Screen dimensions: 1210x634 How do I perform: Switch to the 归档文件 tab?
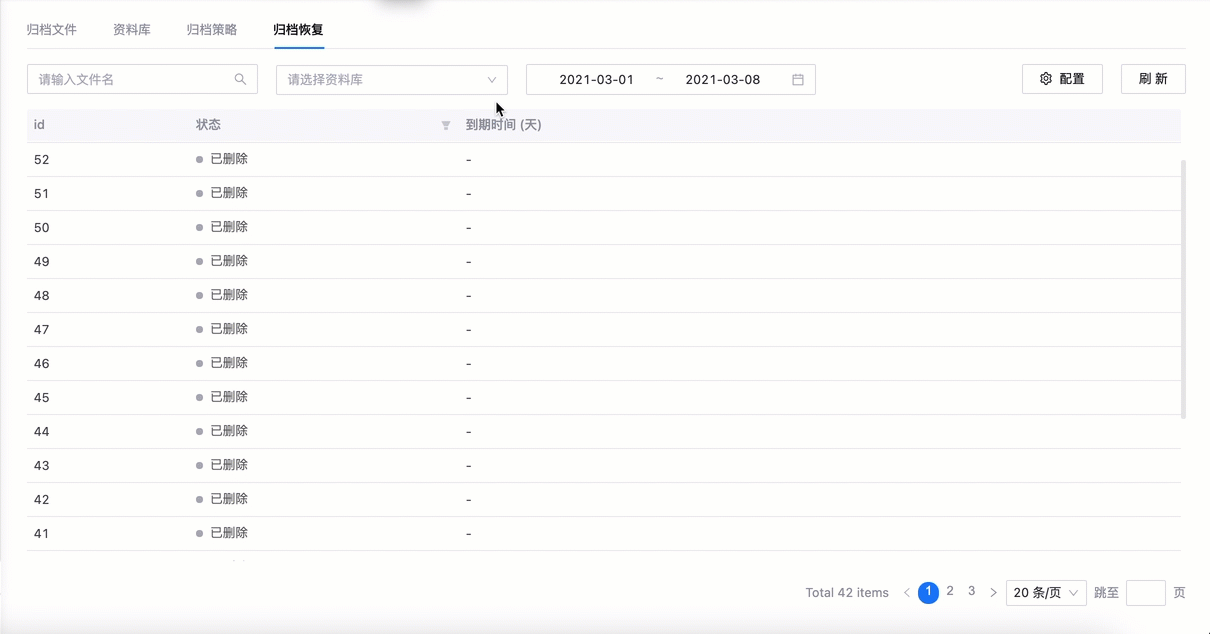click(x=52, y=29)
